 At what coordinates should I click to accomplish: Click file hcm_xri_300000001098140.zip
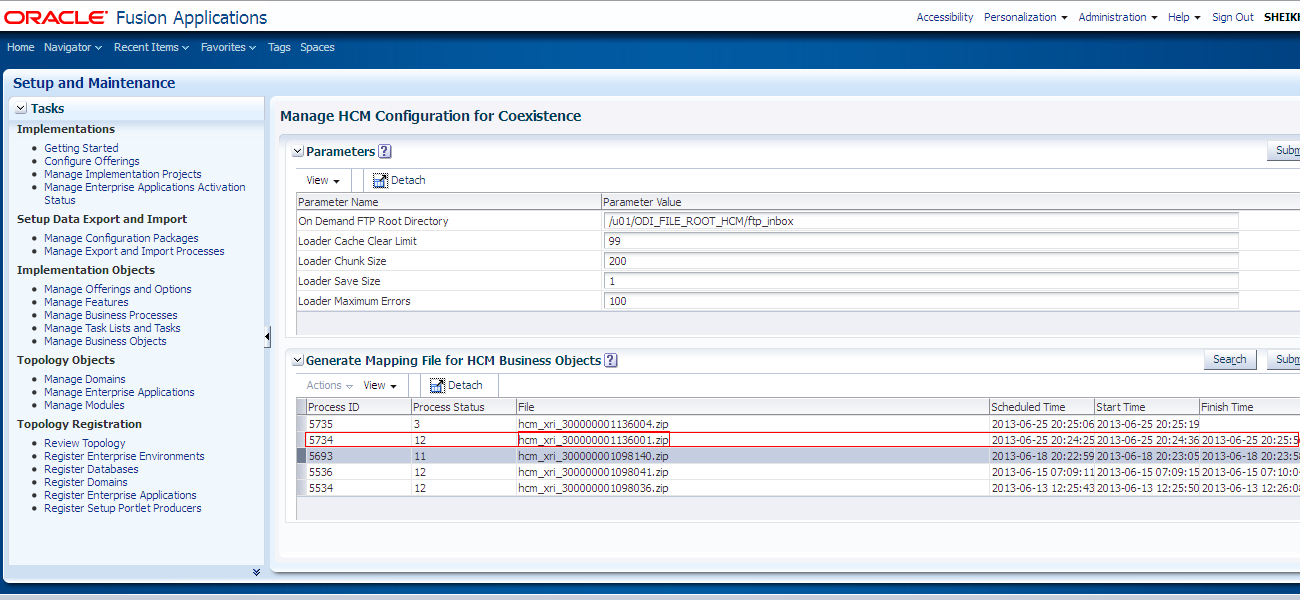pos(593,456)
